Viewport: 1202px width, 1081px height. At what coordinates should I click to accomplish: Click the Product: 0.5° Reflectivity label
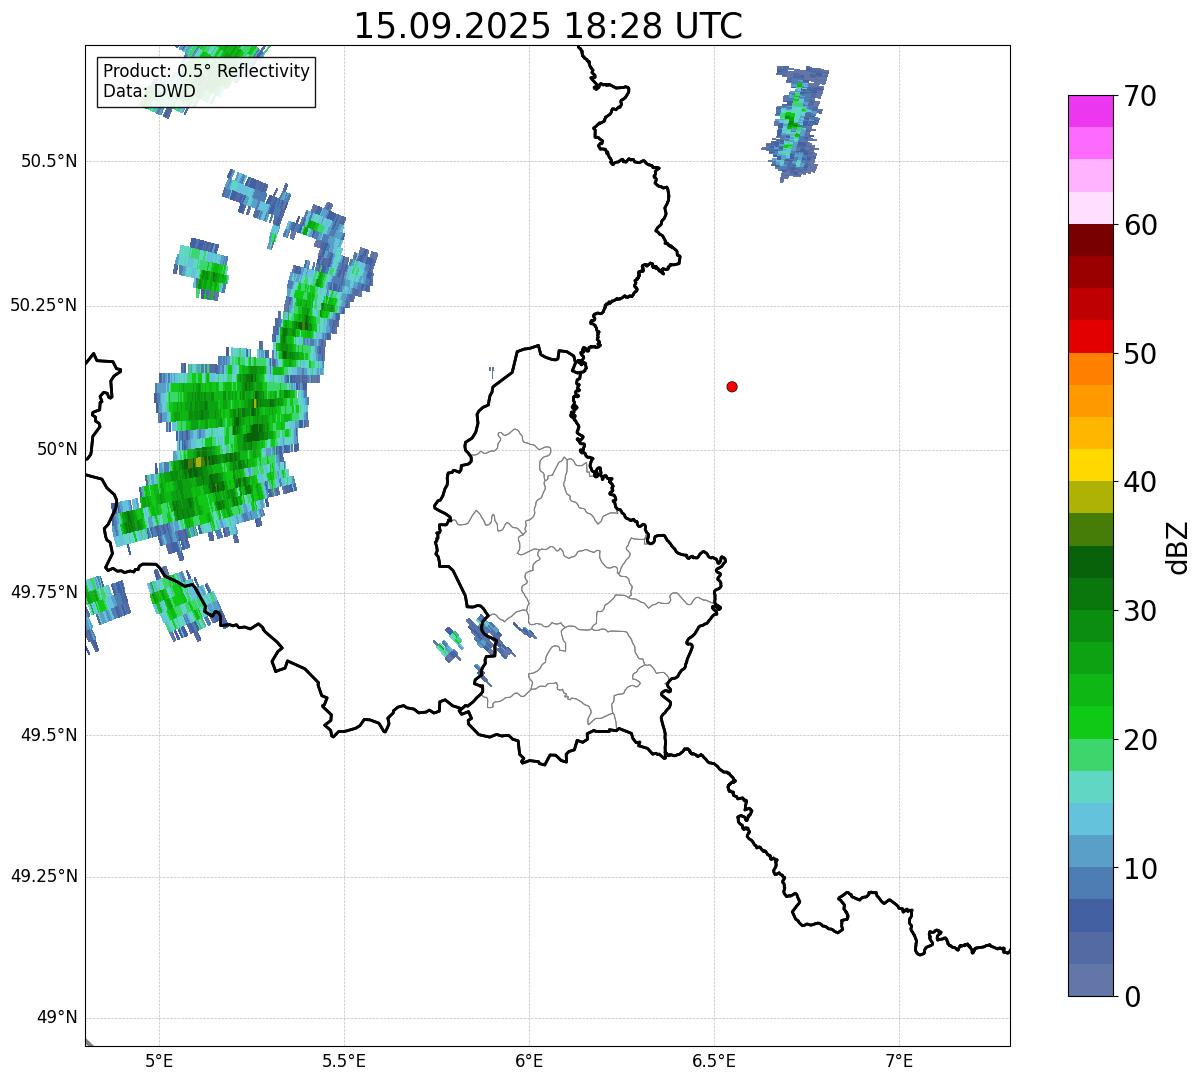tap(206, 72)
